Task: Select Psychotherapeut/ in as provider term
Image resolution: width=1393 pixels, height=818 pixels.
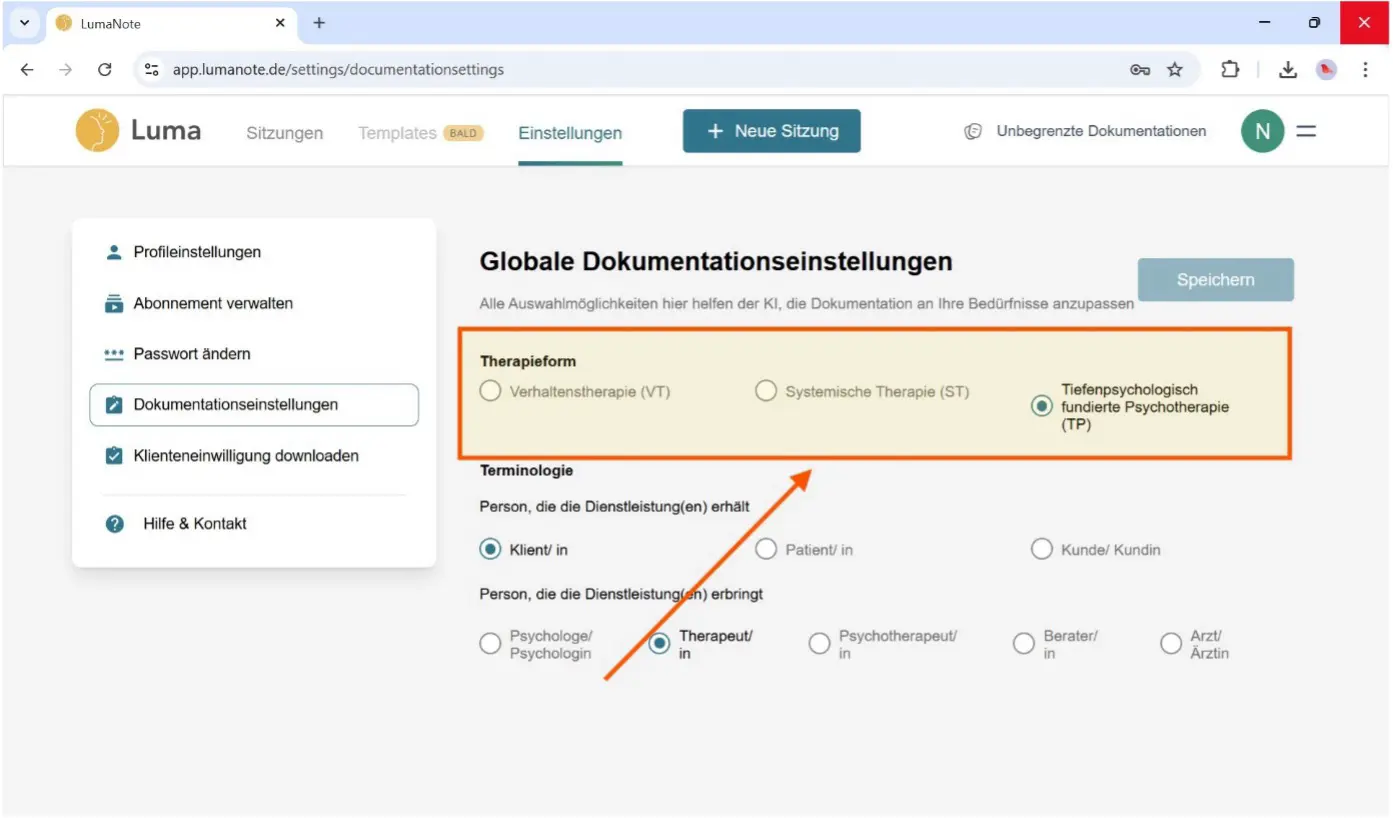Action: tap(820, 643)
